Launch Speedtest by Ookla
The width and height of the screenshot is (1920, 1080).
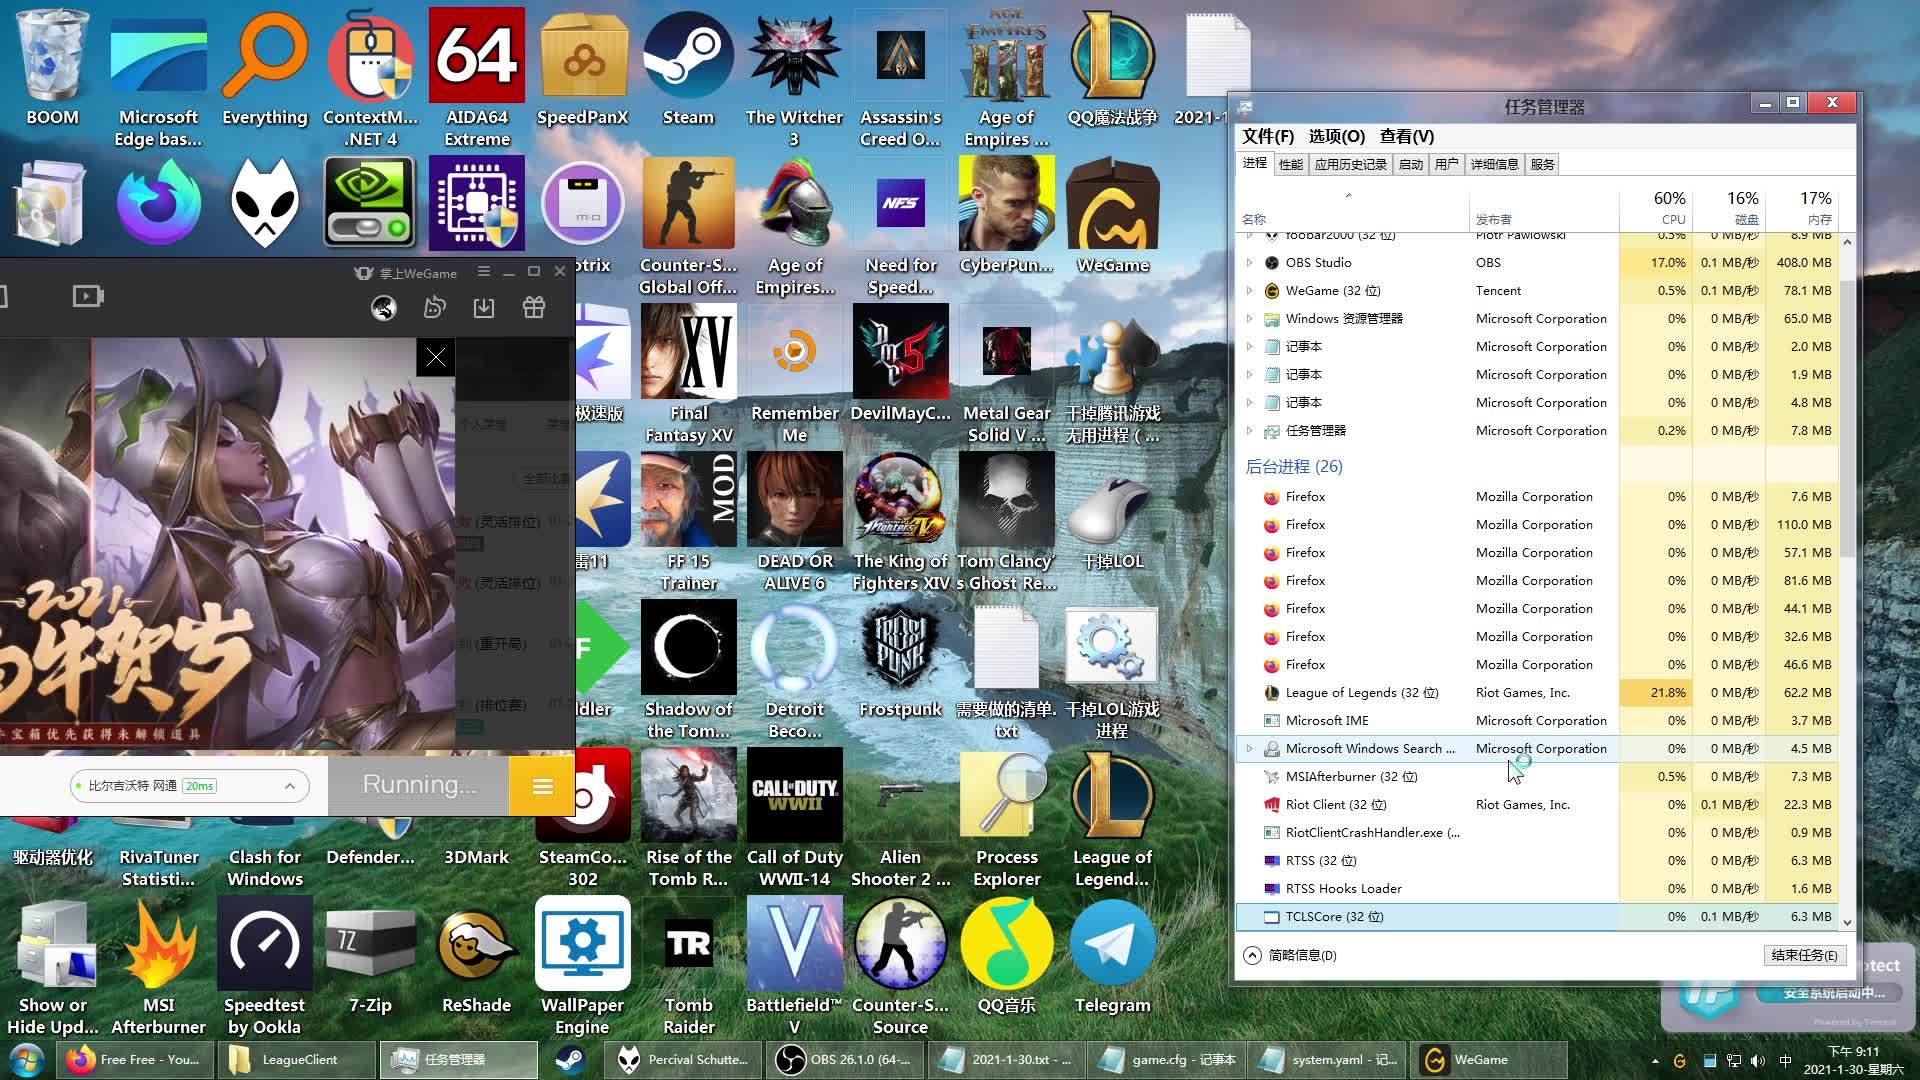[x=264, y=967]
